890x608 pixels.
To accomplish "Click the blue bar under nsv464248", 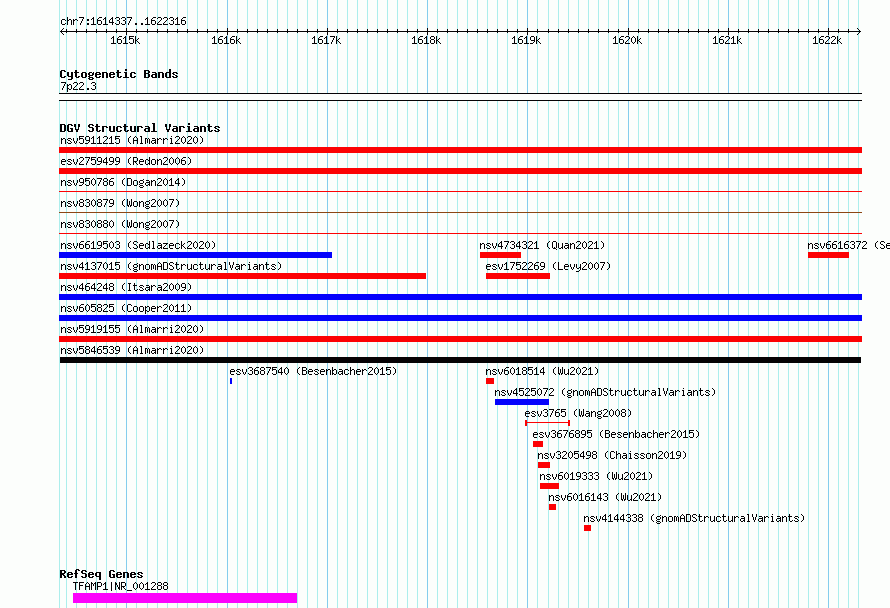I will point(460,297).
